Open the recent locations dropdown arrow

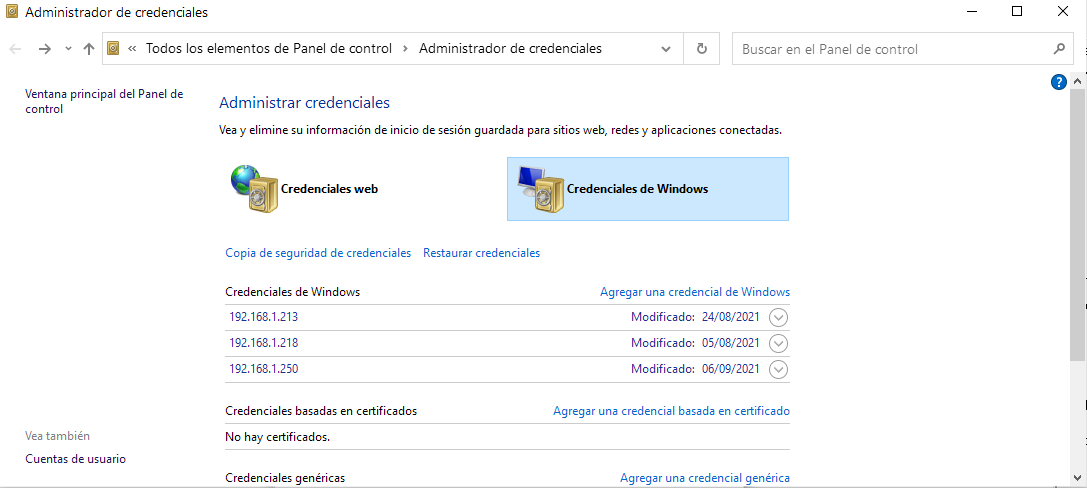click(68, 49)
